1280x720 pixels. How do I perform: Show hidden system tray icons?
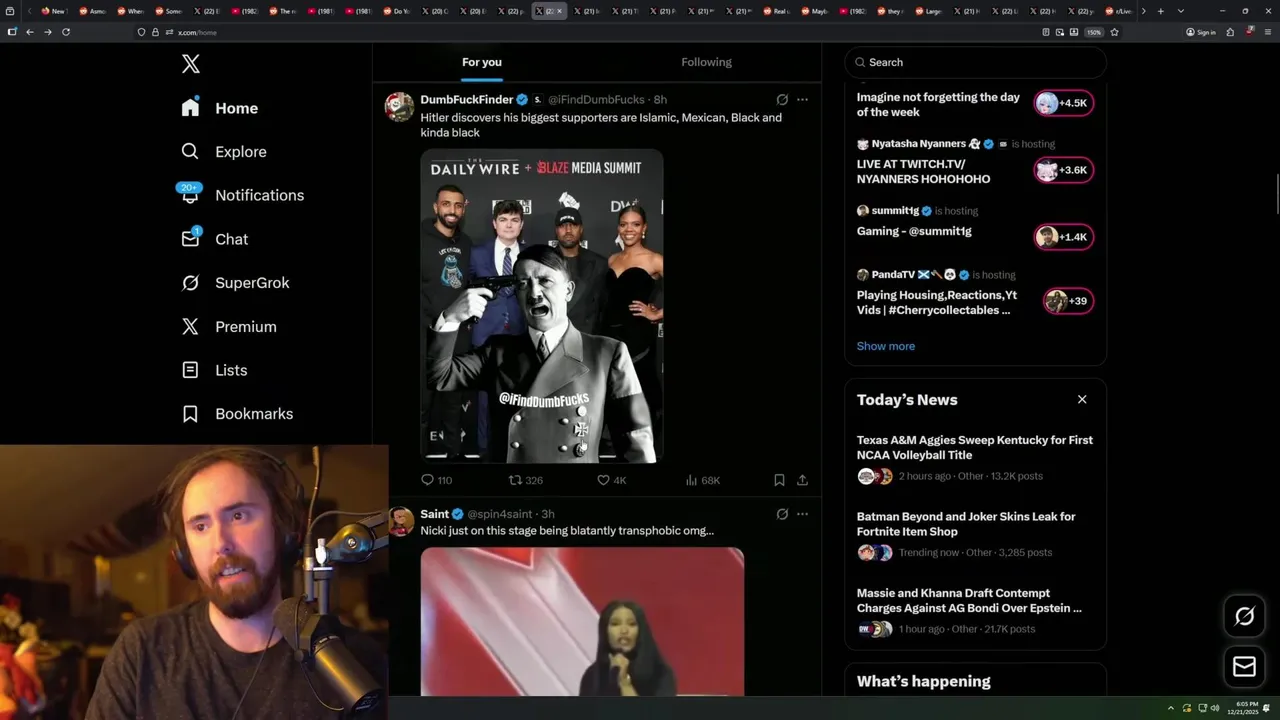pyautogui.click(x=1171, y=708)
